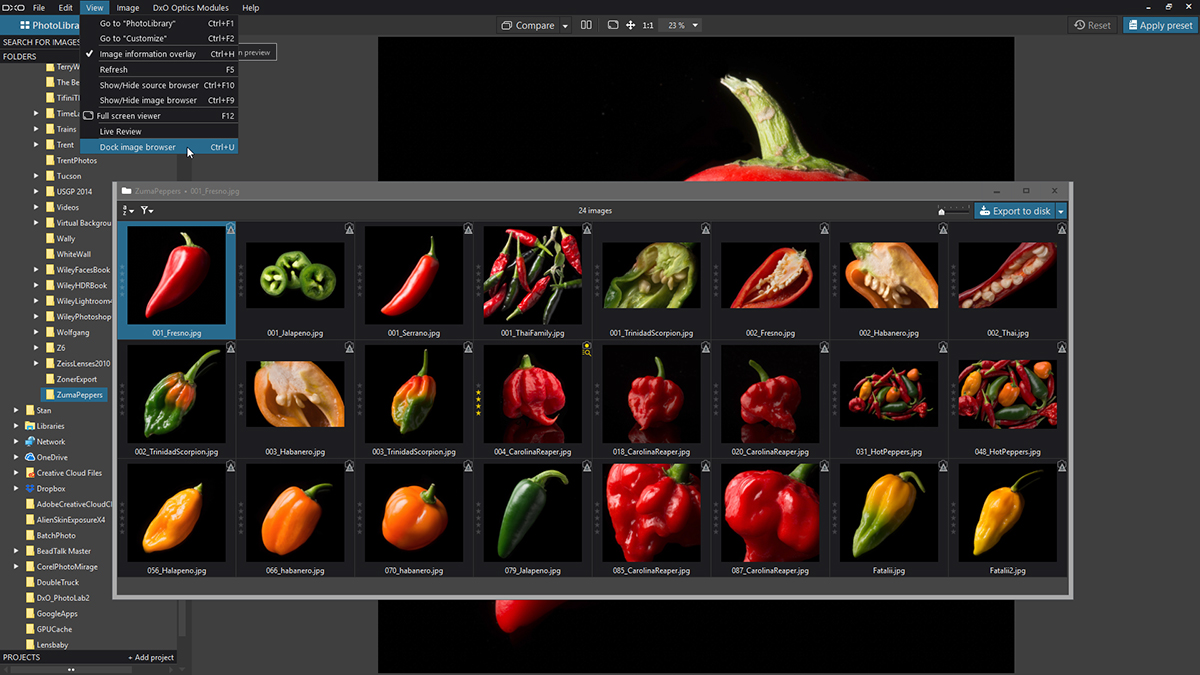Click the Network icon in folder tree
This screenshot has width=1200, height=675.
click(30, 442)
